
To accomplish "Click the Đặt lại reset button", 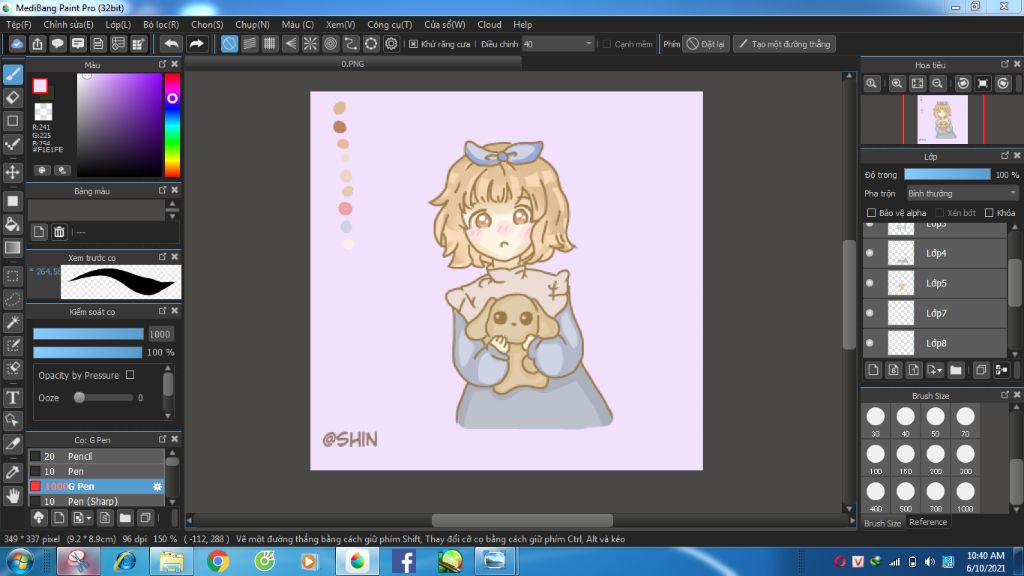I will [706, 44].
